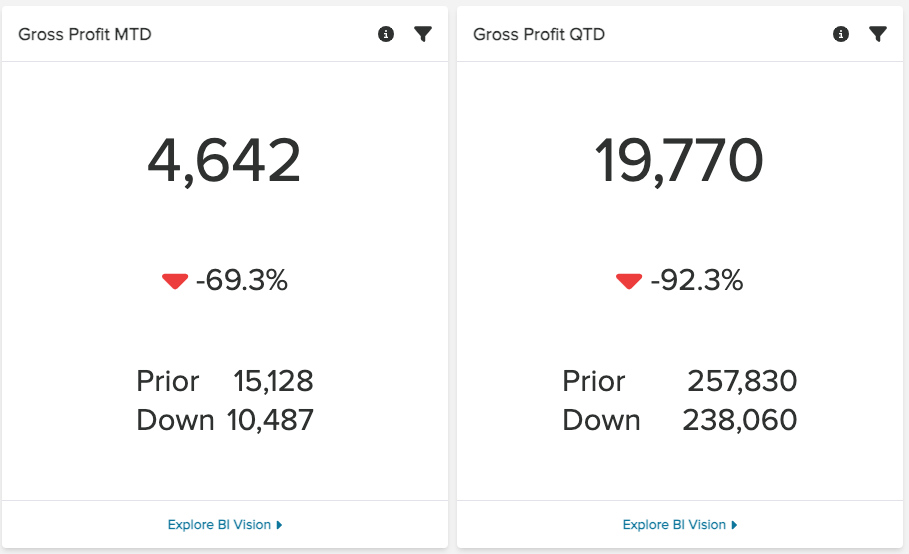Select the 19,770 gross profit value
Image resolution: width=909 pixels, height=554 pixels.
point(679,161)
